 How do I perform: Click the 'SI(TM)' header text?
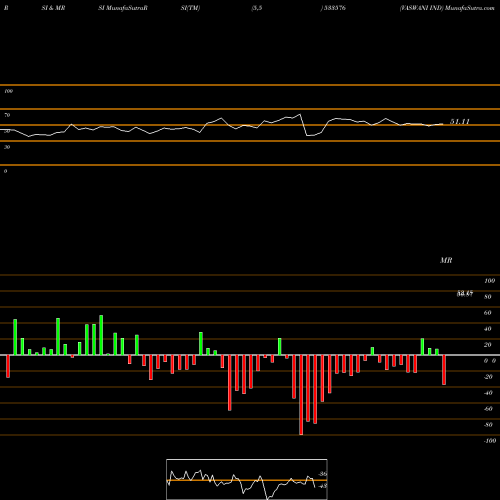coord(190,8)
